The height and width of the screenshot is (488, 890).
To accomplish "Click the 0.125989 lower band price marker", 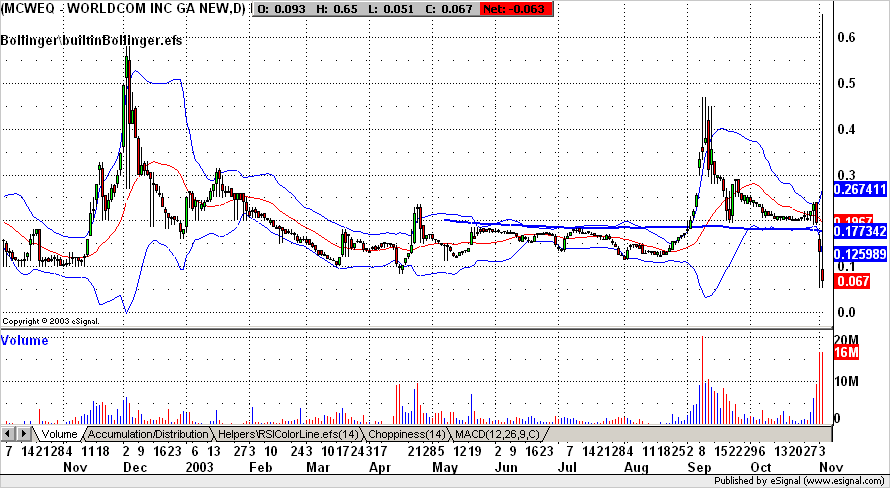I will (859, 253).
